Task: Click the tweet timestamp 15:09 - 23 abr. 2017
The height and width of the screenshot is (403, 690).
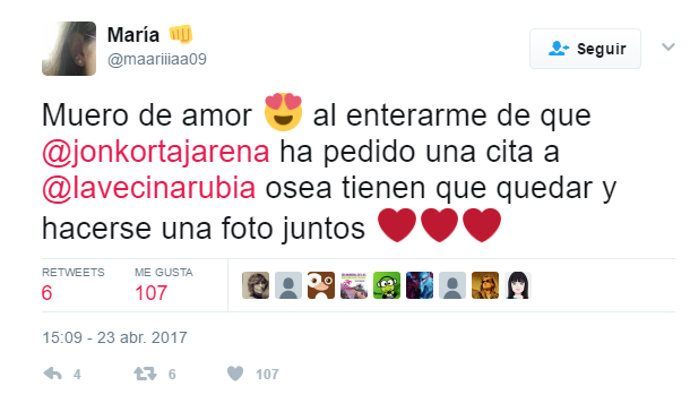Action: tap(115, 338)
